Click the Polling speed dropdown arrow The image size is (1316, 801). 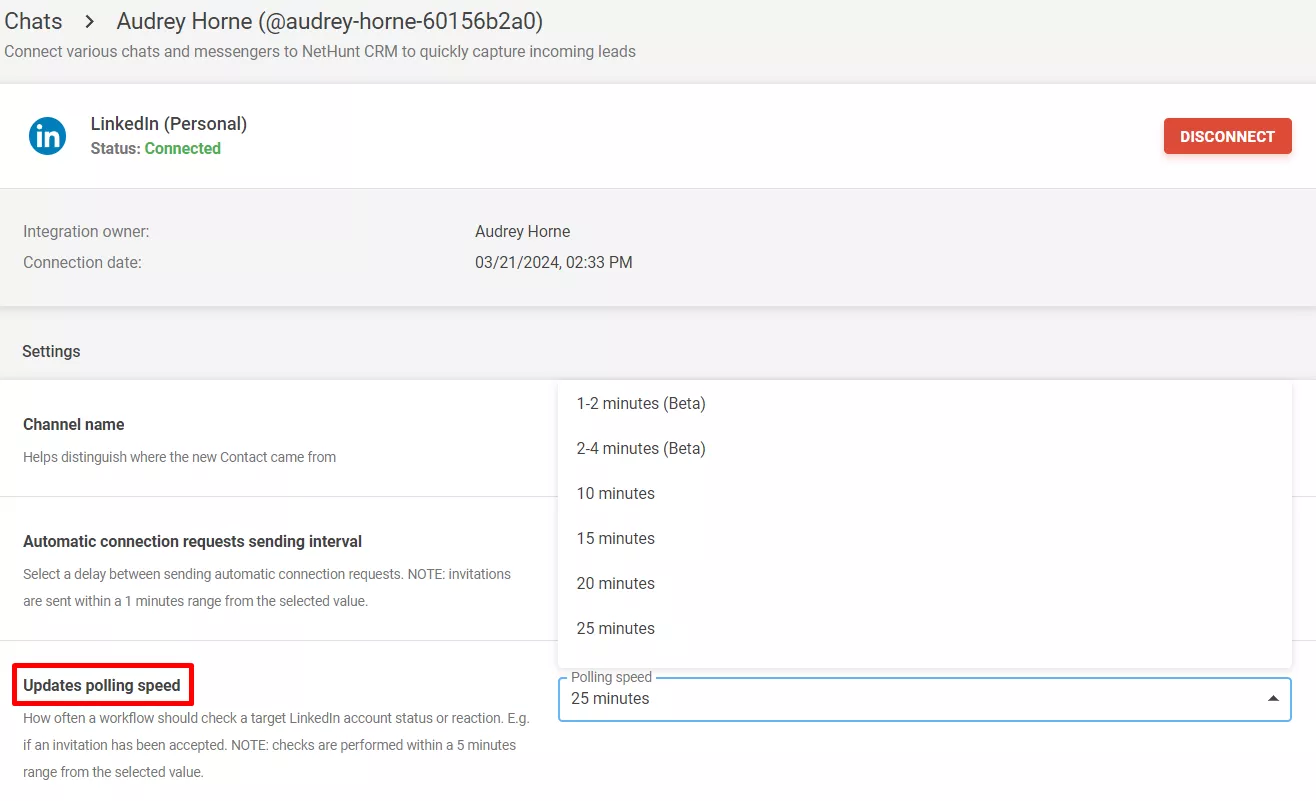1273,698
